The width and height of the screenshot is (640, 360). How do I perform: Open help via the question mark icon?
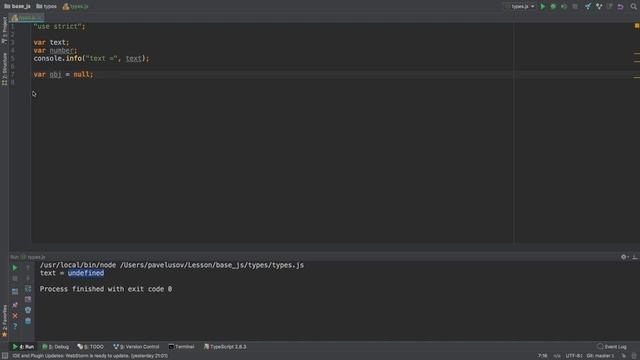pyautogui.click(x=15, y=327)
